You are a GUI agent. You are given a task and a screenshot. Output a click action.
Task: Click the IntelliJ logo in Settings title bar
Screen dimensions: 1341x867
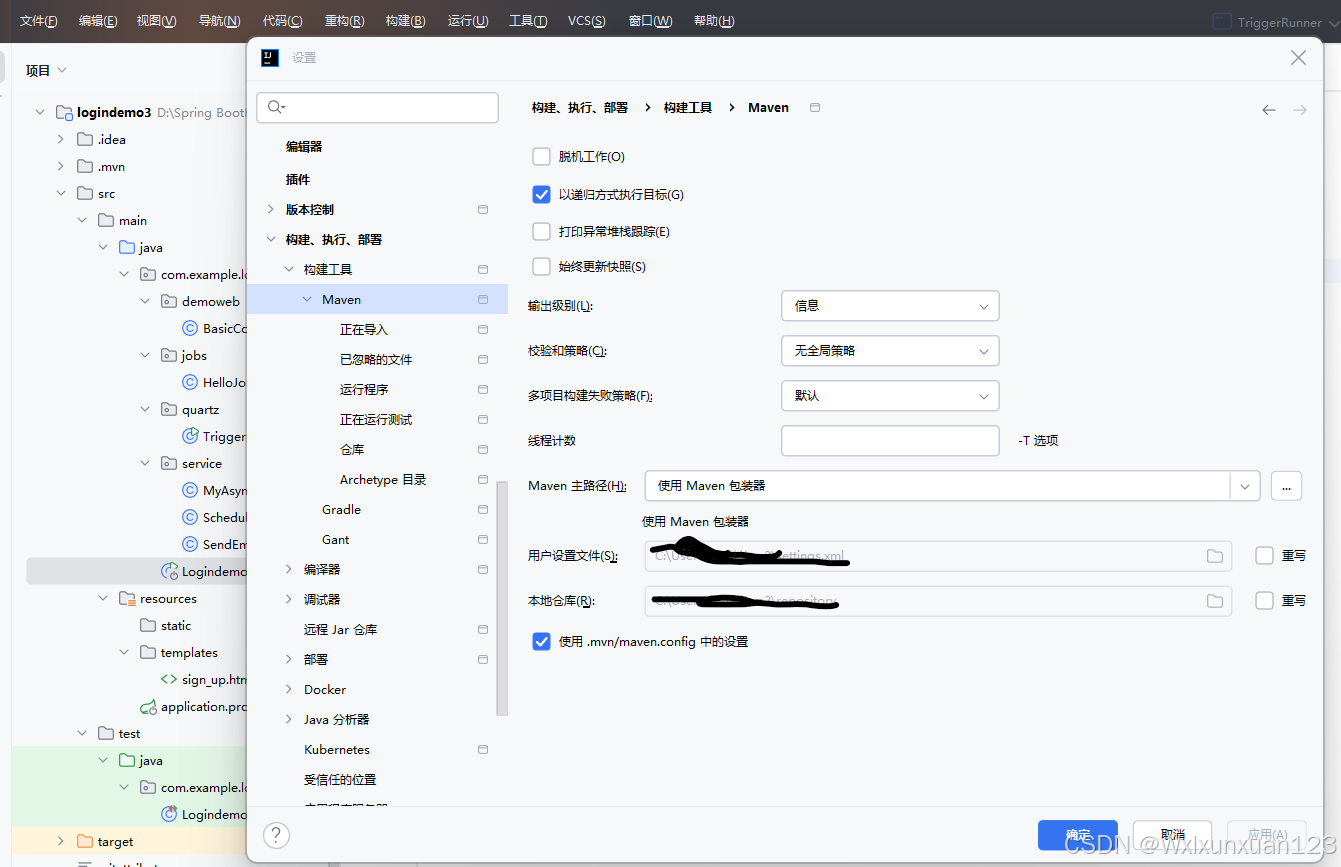(x=270, y=58)
